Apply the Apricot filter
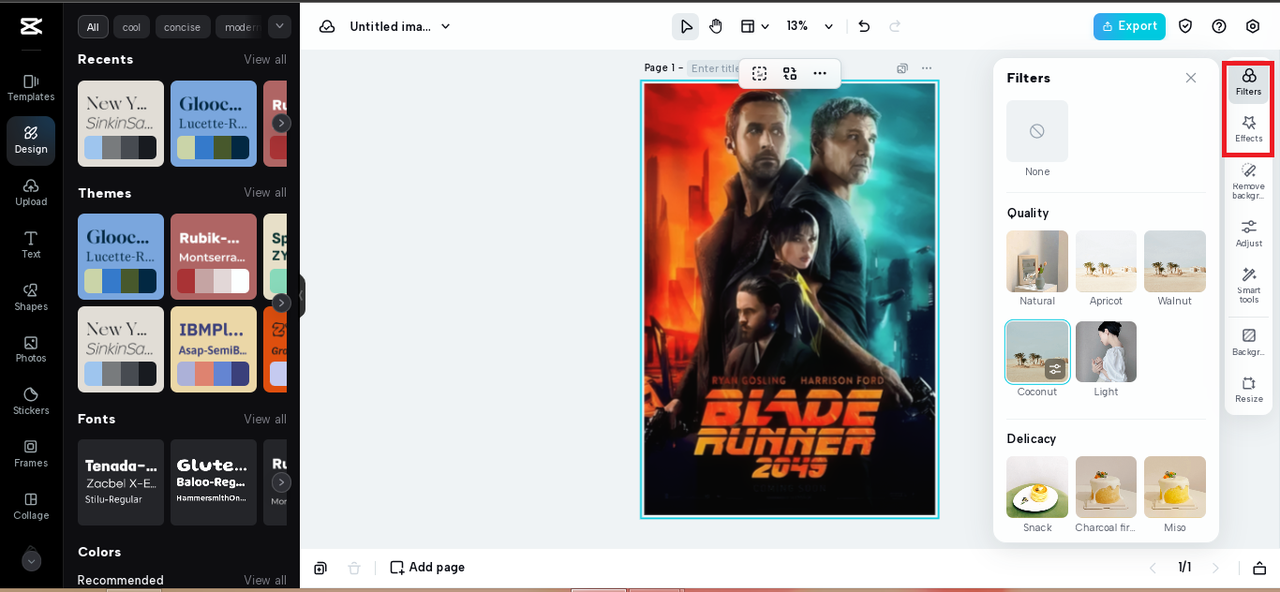Screen dimensions: 1280x592 [x=1106, y=261]
